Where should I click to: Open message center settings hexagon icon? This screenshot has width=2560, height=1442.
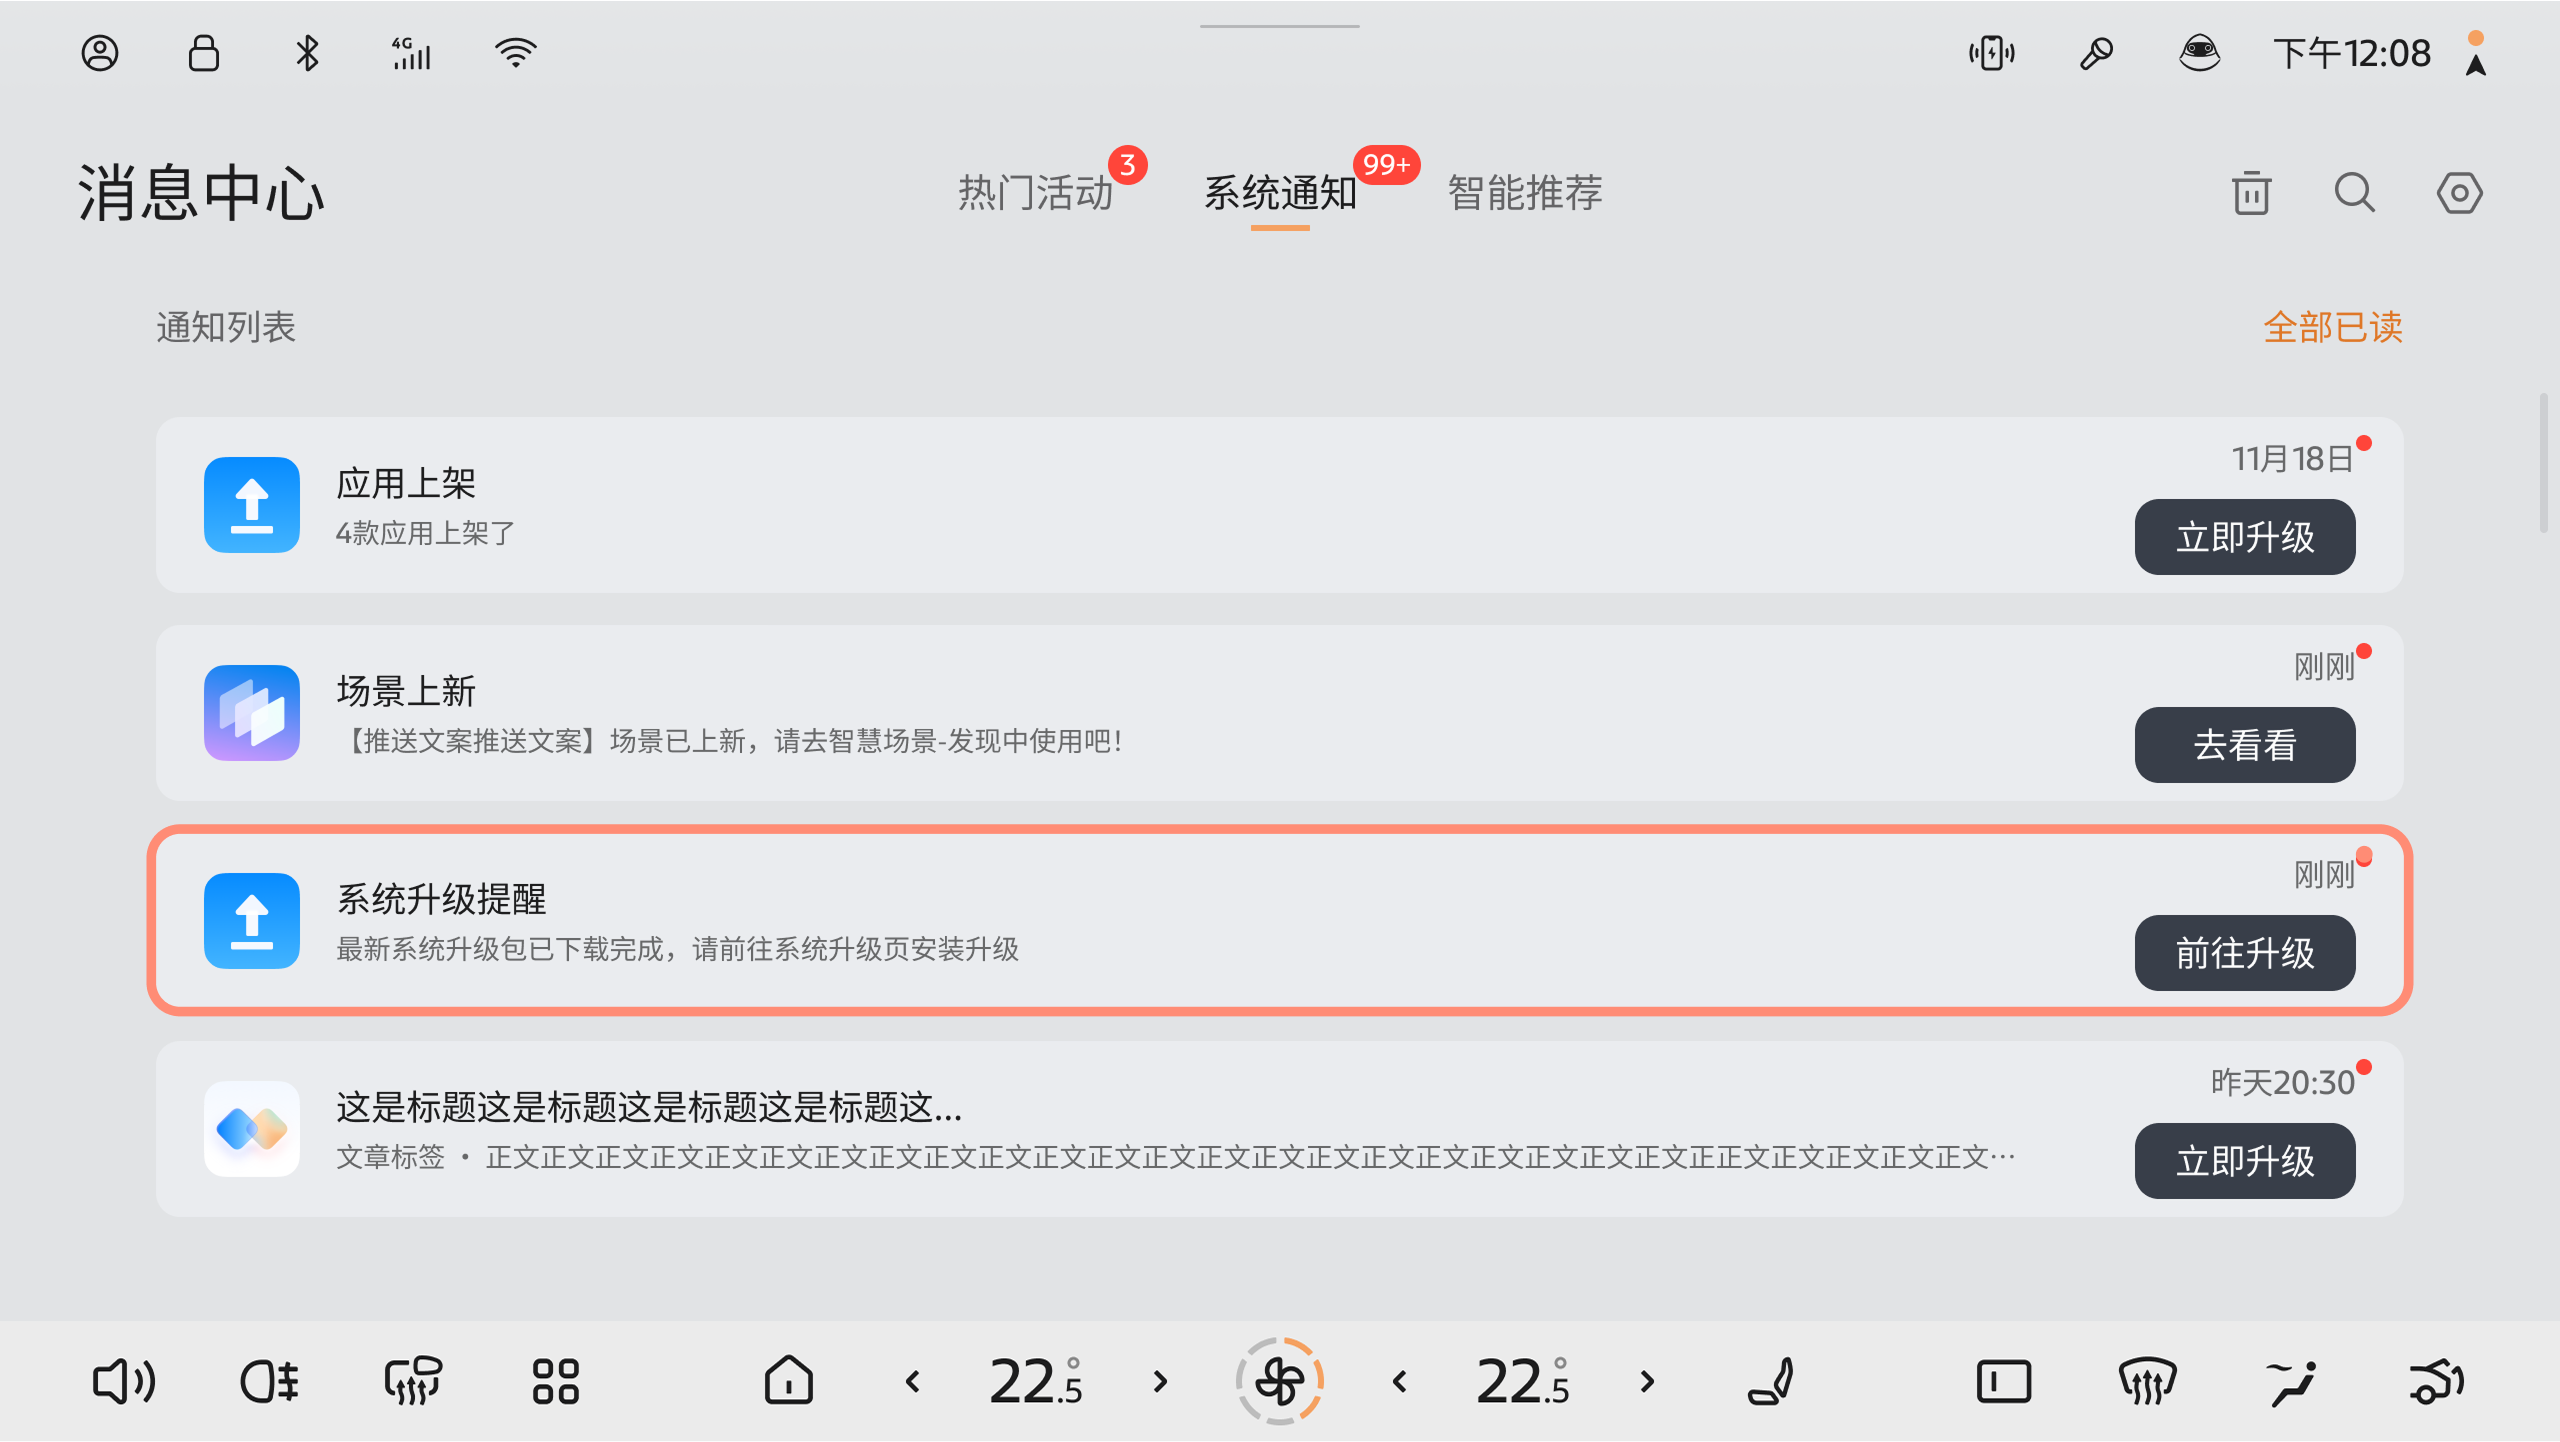click(2459, 193)
